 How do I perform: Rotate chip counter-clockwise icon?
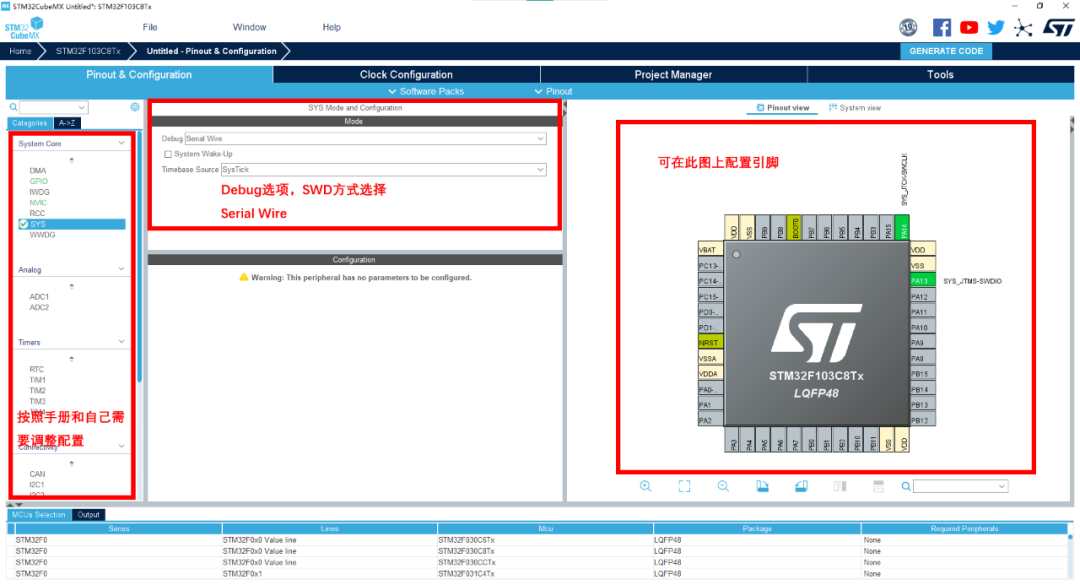coord(801,486)
